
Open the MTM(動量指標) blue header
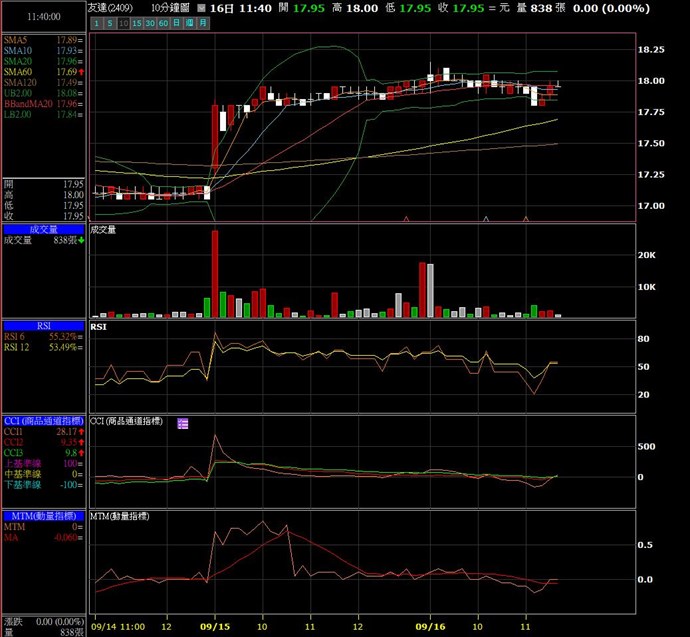point(42,515)
